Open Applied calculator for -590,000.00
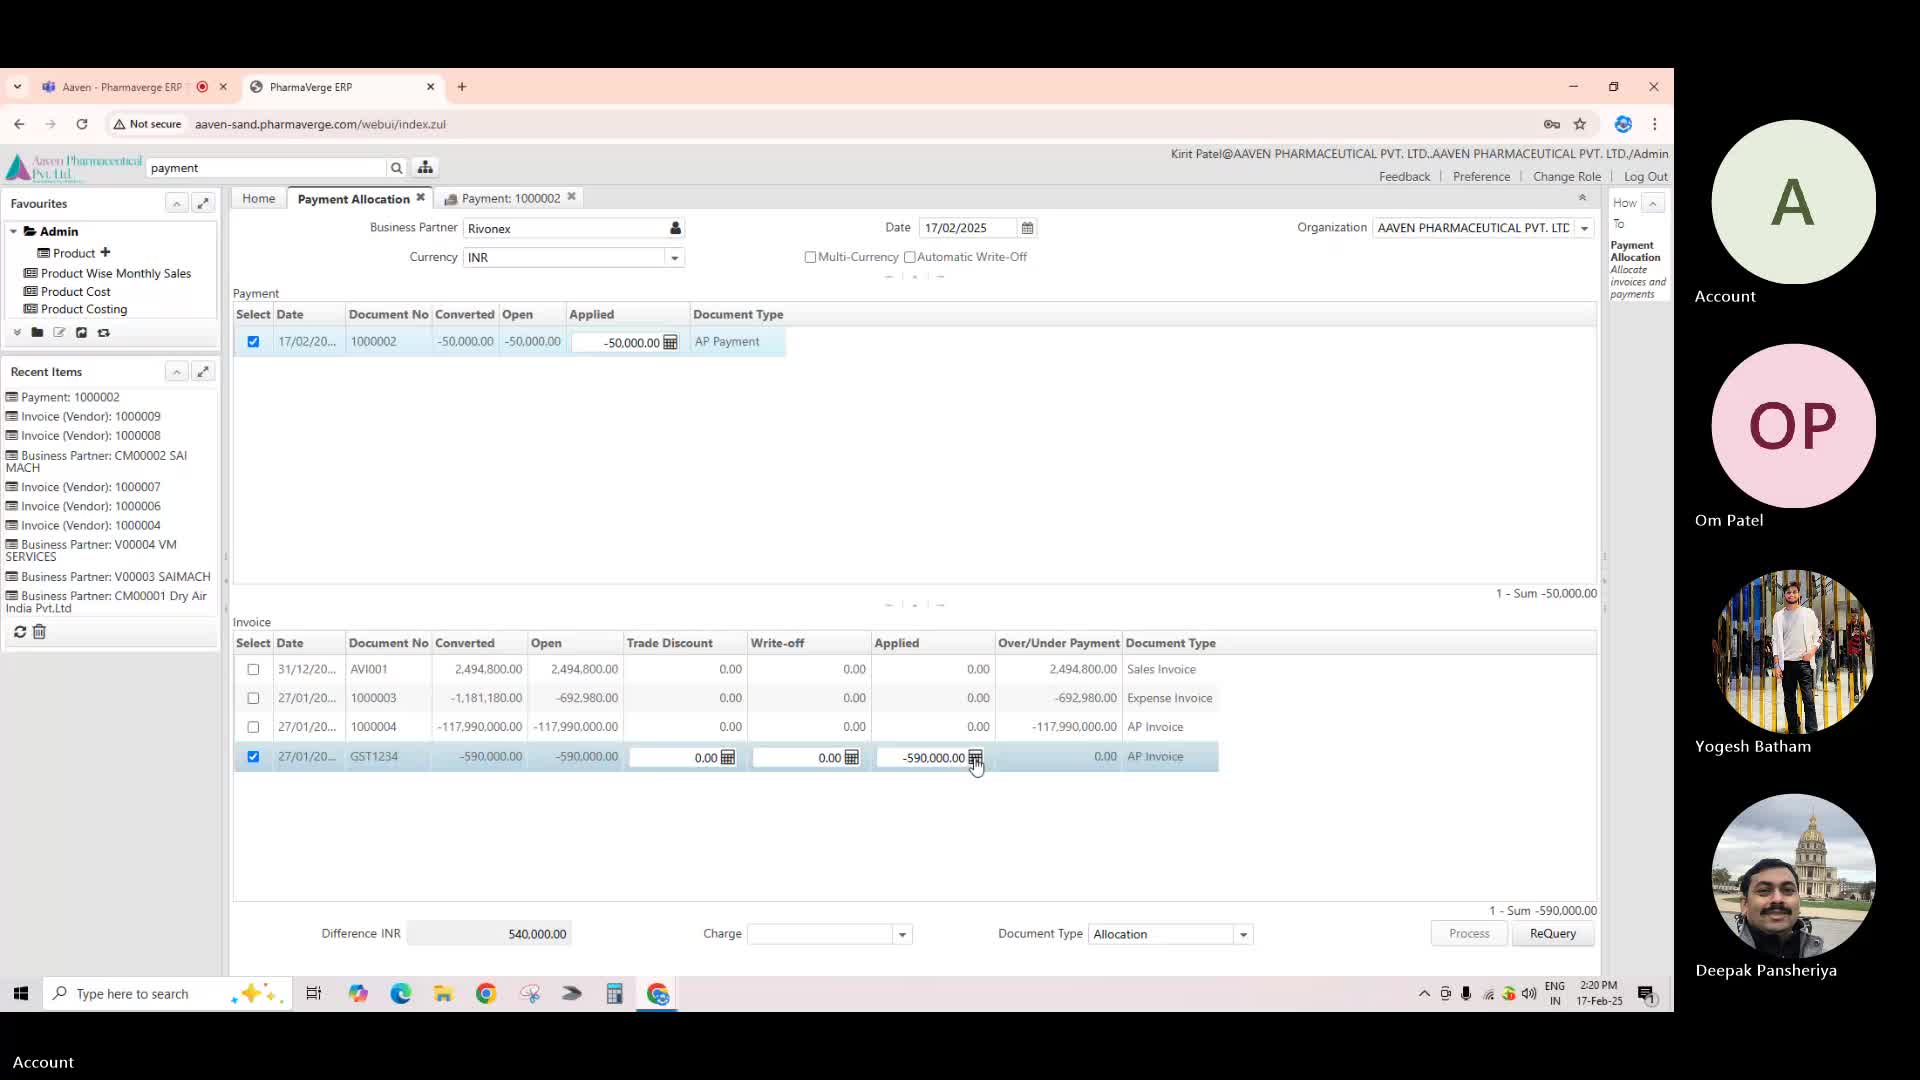This screenshot has height=1080, width=1920. [x=975, y=757]
